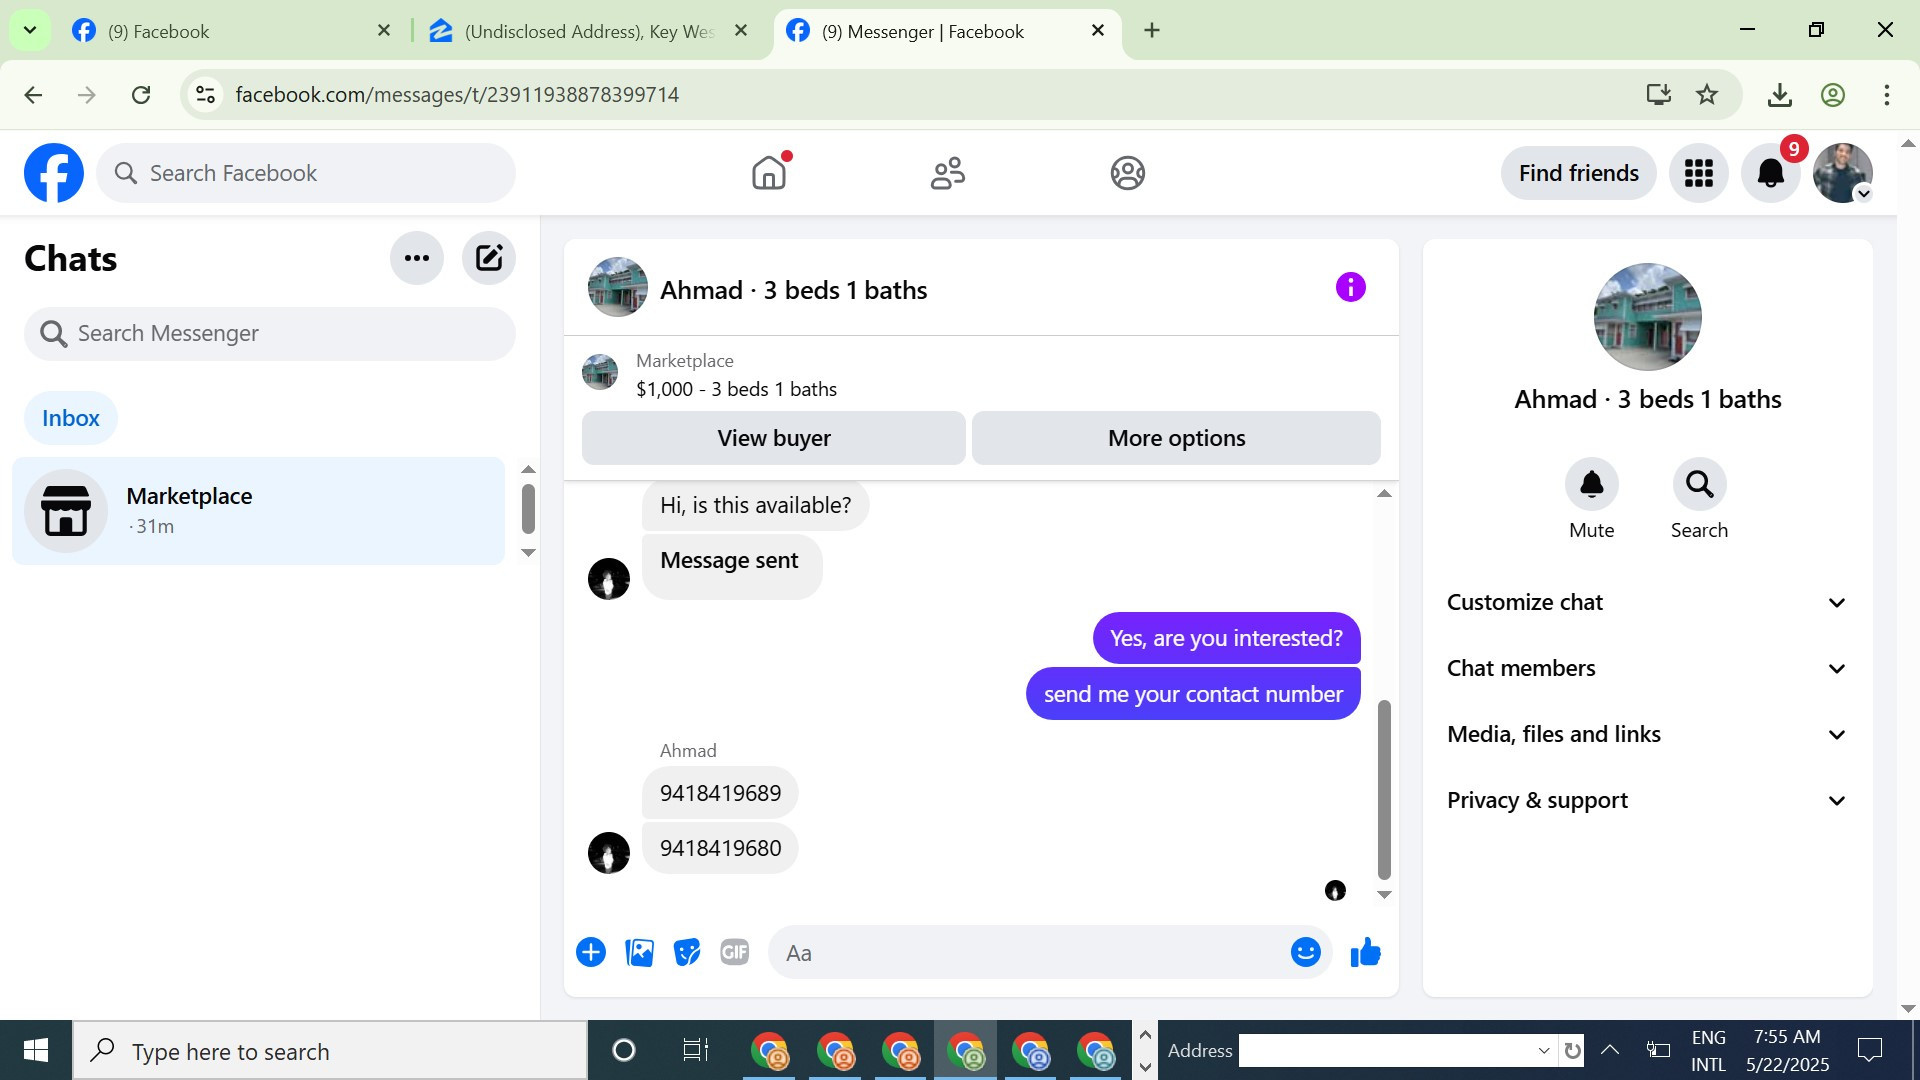Close the (9) Facebook tab

pos(384,31)
